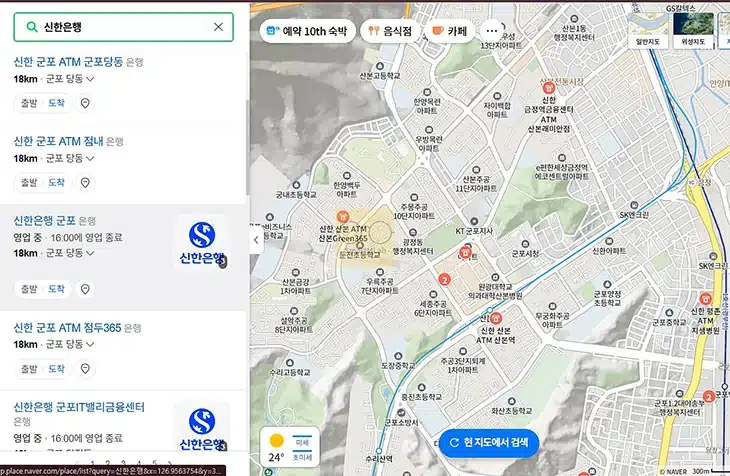
Task: Select 신한 금정역금융센터 ATM map marker
Action: (549, 88)
